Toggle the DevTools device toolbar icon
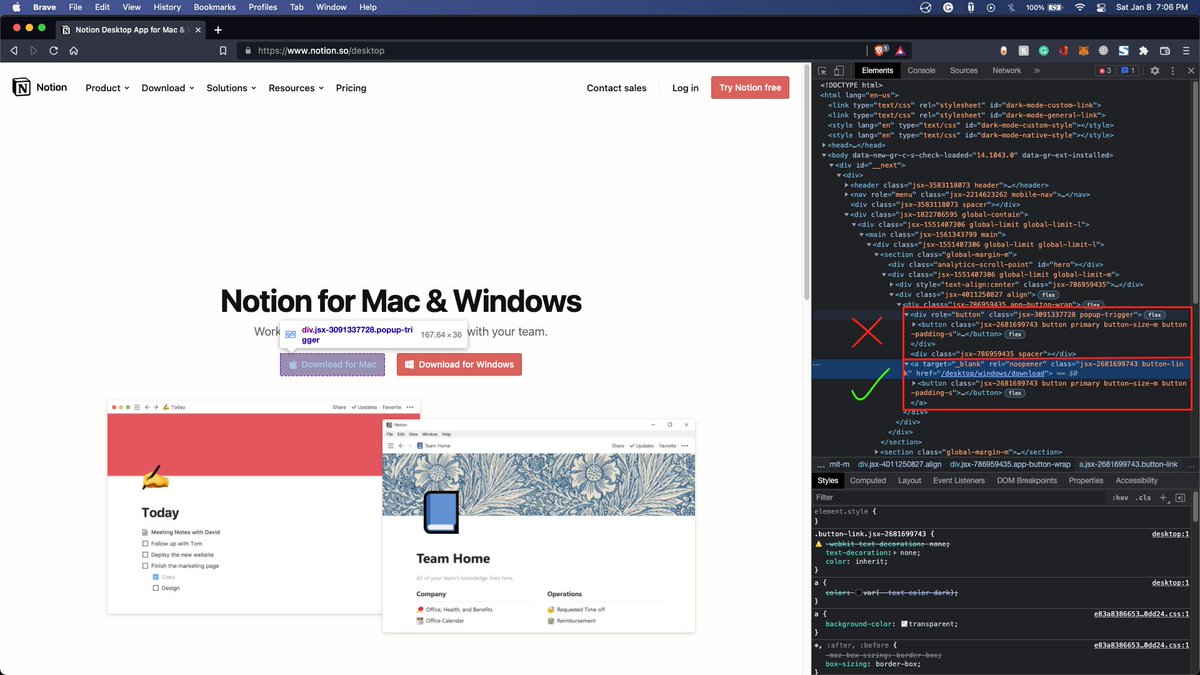This screenshot has height=675, width=1200. coord(839,71)
